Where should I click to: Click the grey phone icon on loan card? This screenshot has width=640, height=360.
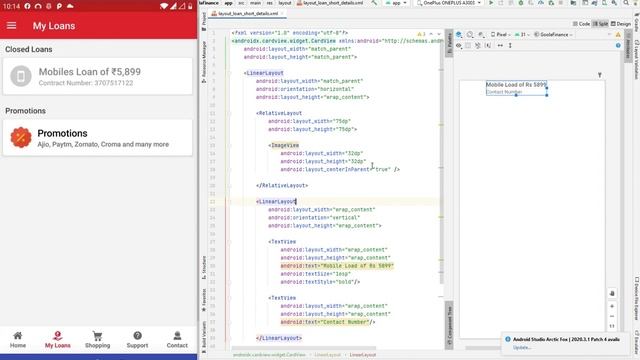point(21,76)
